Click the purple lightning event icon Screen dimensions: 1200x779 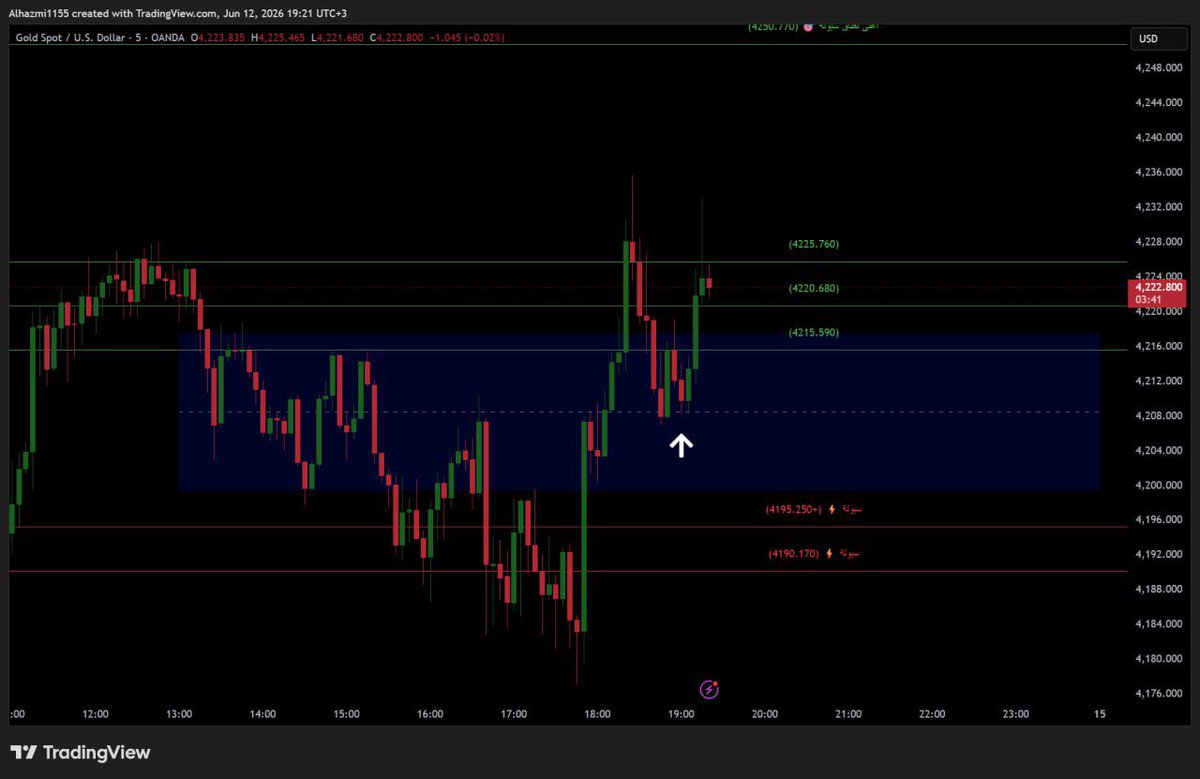point(710,689)
